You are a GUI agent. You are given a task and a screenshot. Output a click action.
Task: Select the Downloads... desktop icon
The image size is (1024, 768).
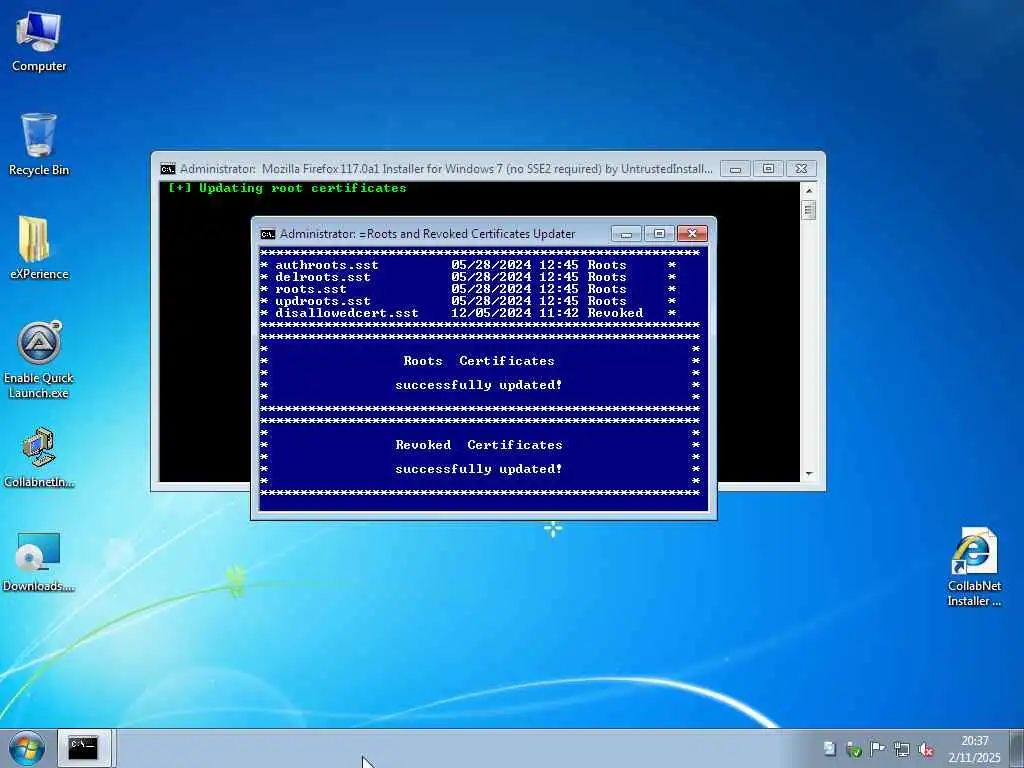[39, 562]
